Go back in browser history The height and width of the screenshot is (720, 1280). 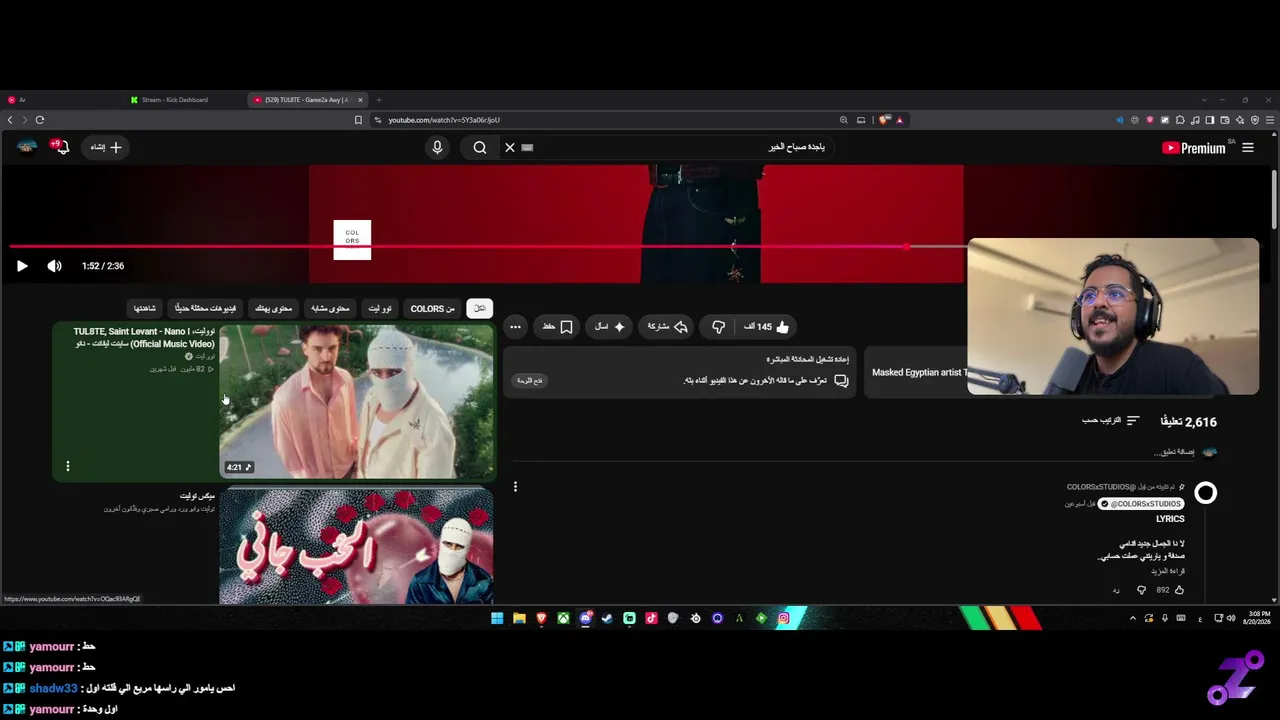[x=10, y=120]
